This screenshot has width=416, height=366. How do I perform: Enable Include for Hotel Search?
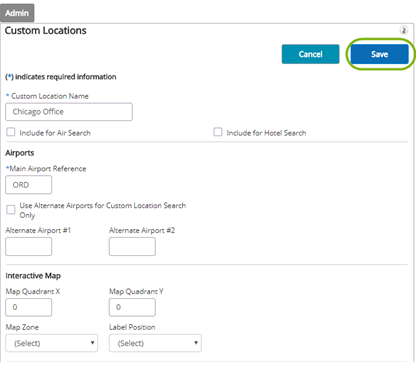point(218,132)
